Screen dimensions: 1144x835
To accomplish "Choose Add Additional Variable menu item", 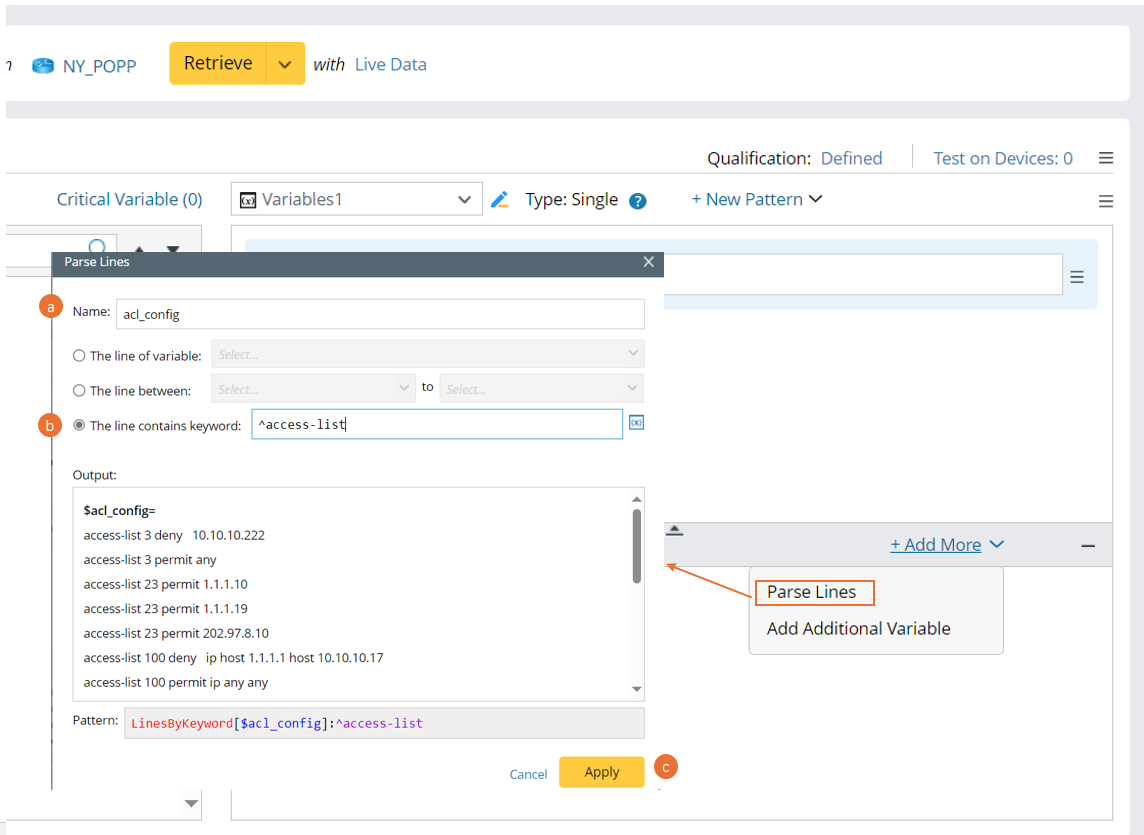I will [x=858, y=629].
